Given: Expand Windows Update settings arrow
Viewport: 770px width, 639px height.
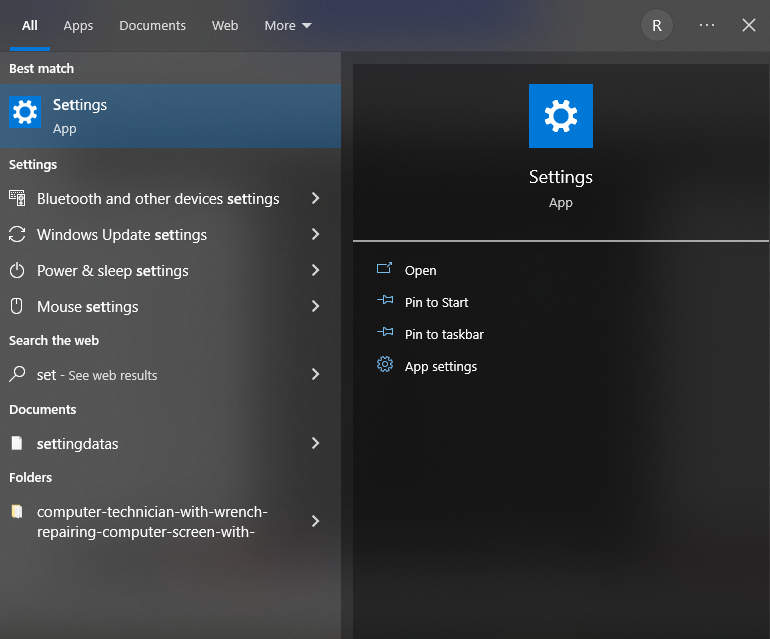Looking at the screenshot, I should (315, 234).
